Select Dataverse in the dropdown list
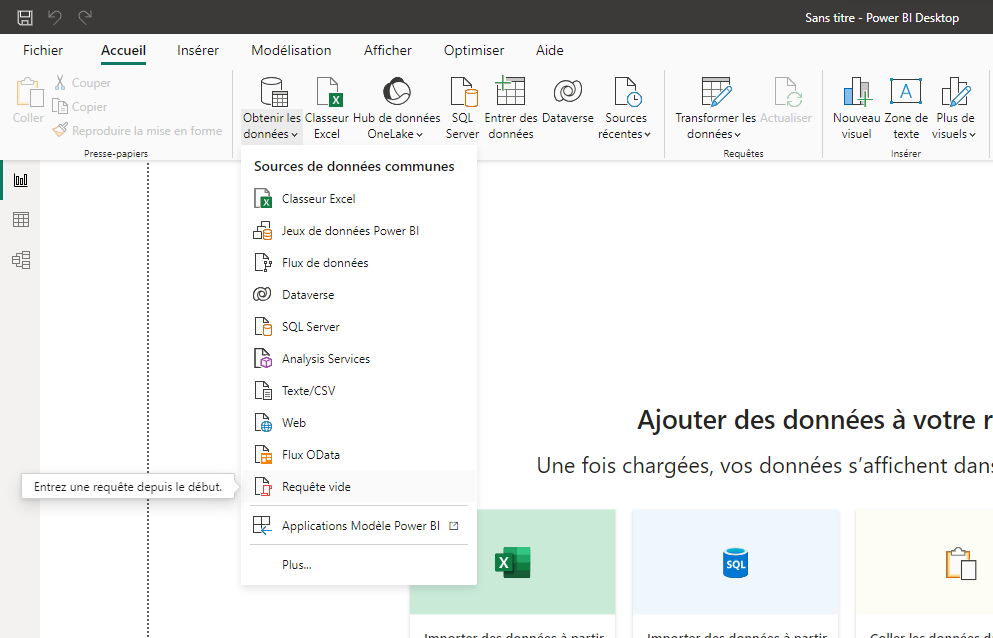The image size is (993, 638). (x=359, y=295)
